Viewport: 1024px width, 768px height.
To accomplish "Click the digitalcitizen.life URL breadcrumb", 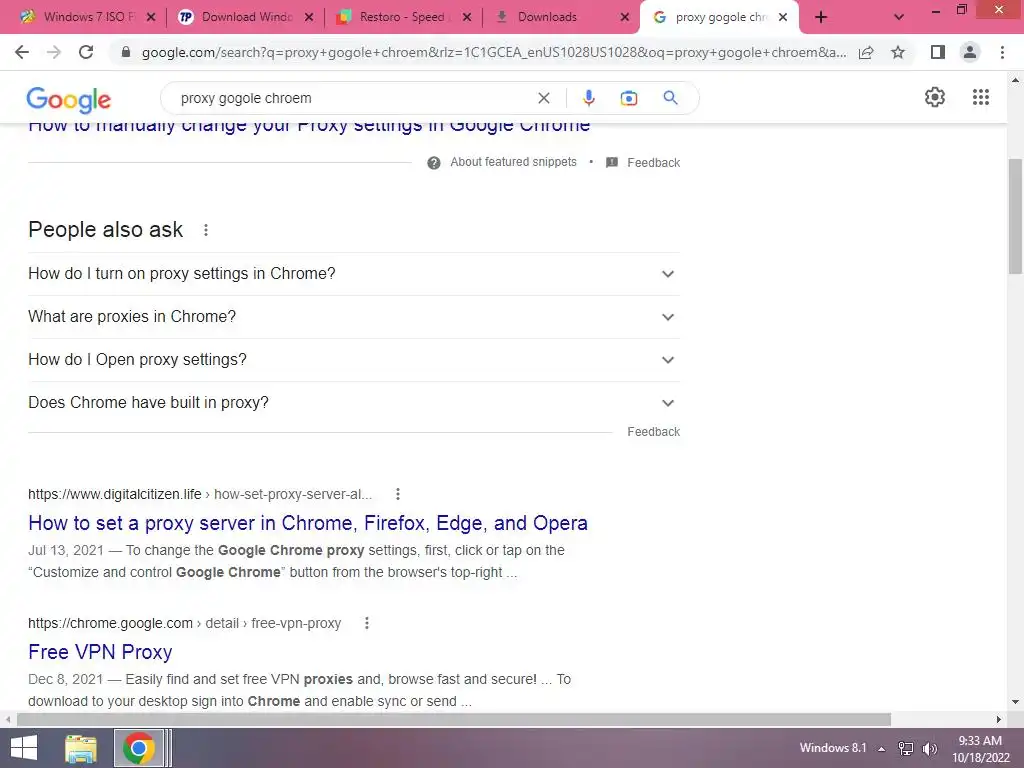I will [x=200, y=494].
